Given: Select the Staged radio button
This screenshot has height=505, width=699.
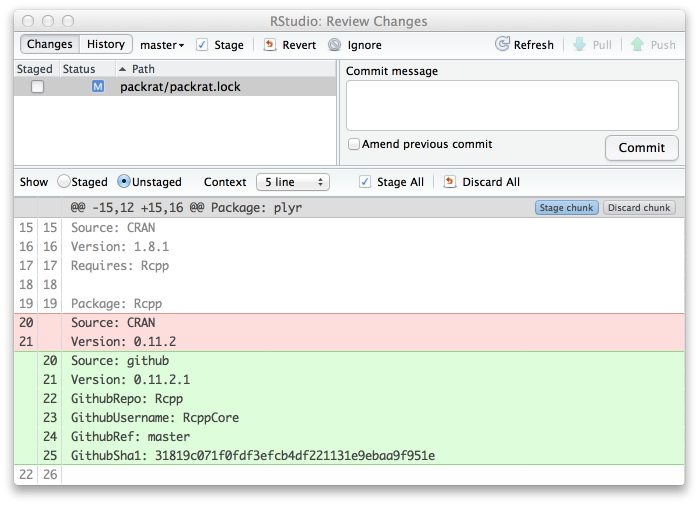Looking at the screenshot, I should [64, 182].
